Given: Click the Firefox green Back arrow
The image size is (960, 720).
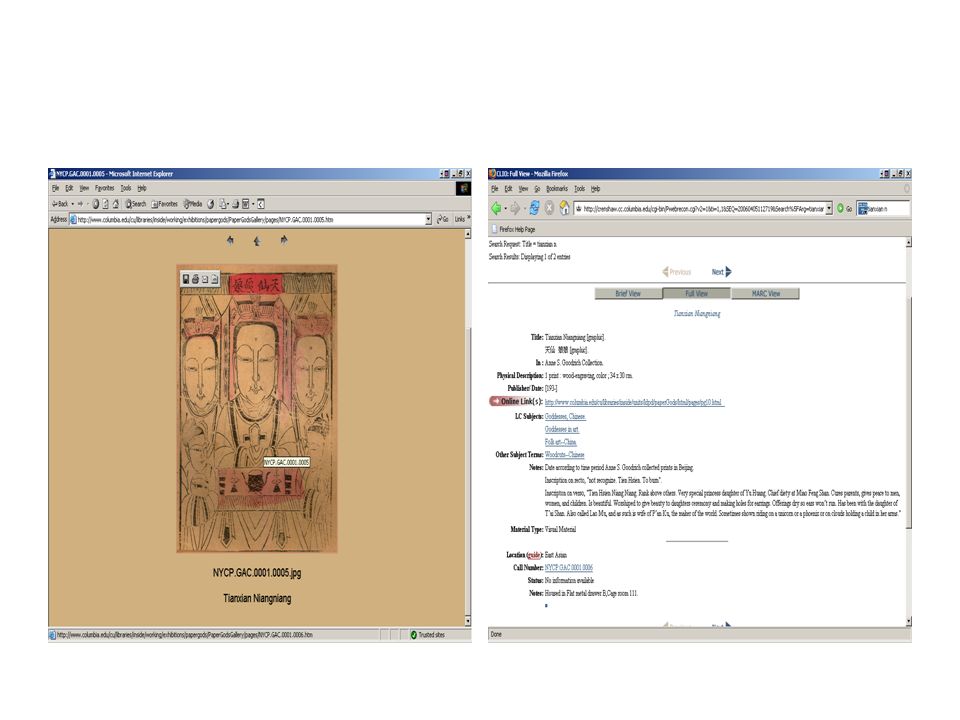Looking at the screenshot, I should (x=497, y=208).
